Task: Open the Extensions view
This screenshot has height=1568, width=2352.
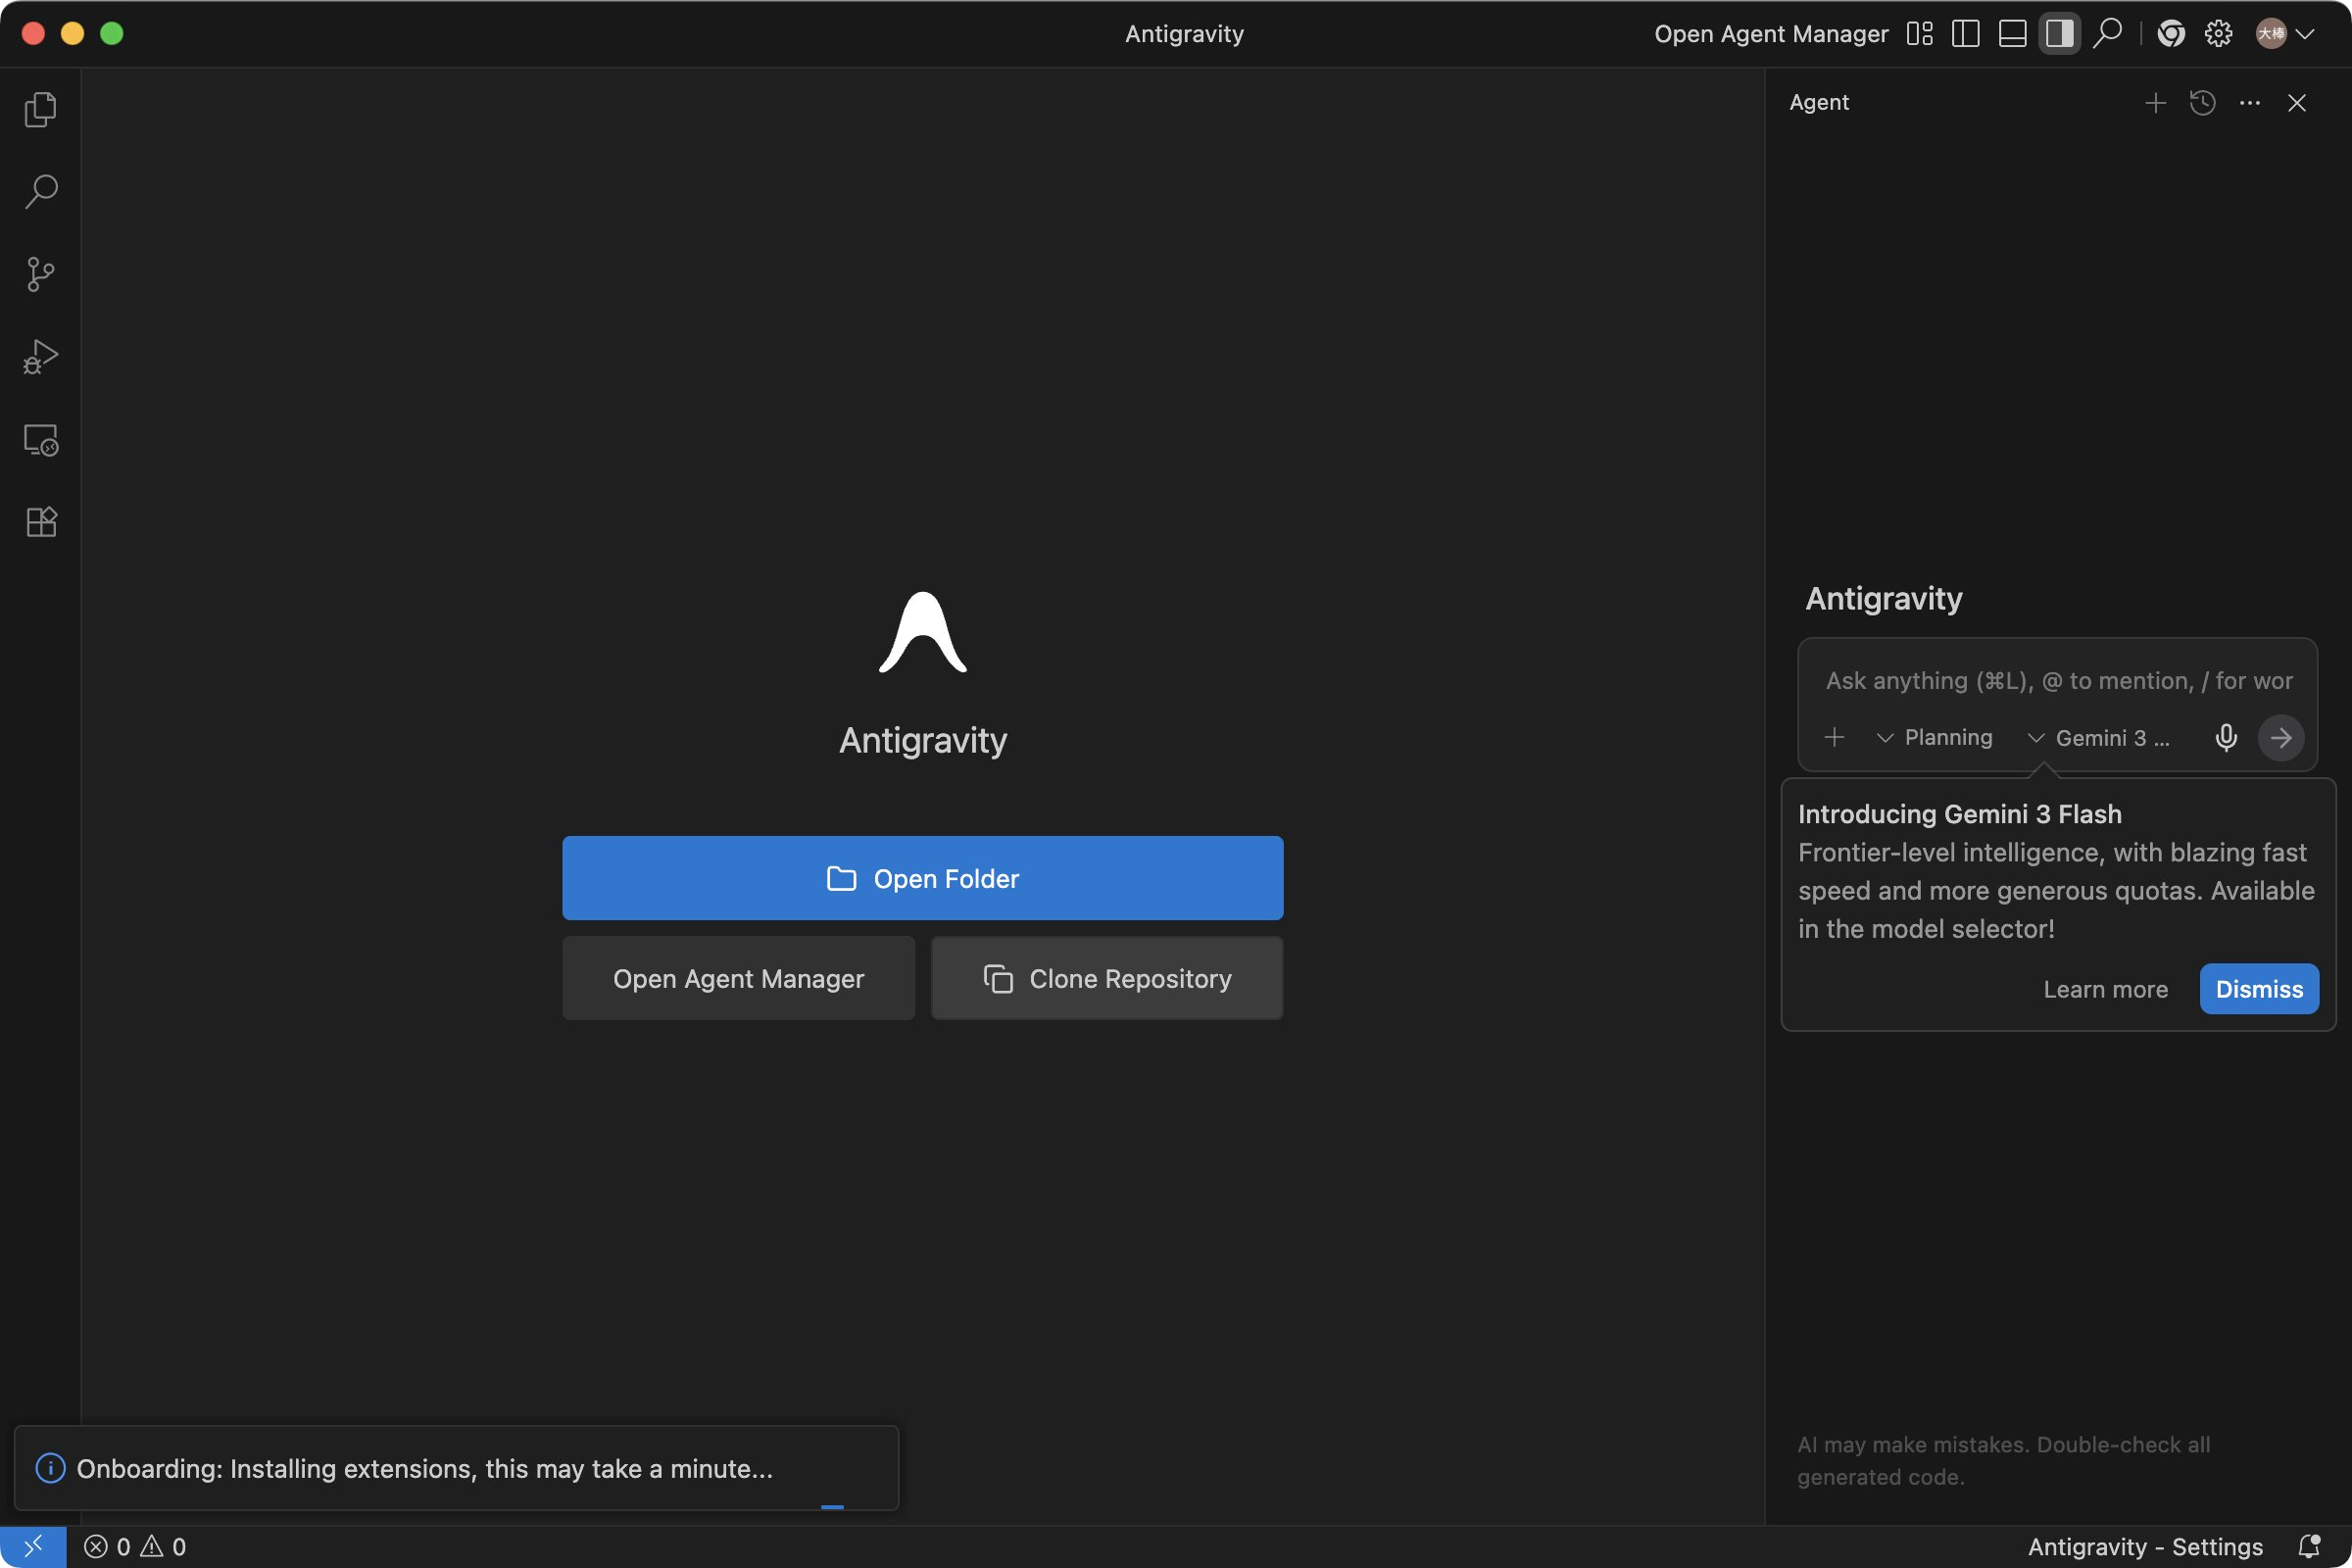Action: [x=40, y=522]
